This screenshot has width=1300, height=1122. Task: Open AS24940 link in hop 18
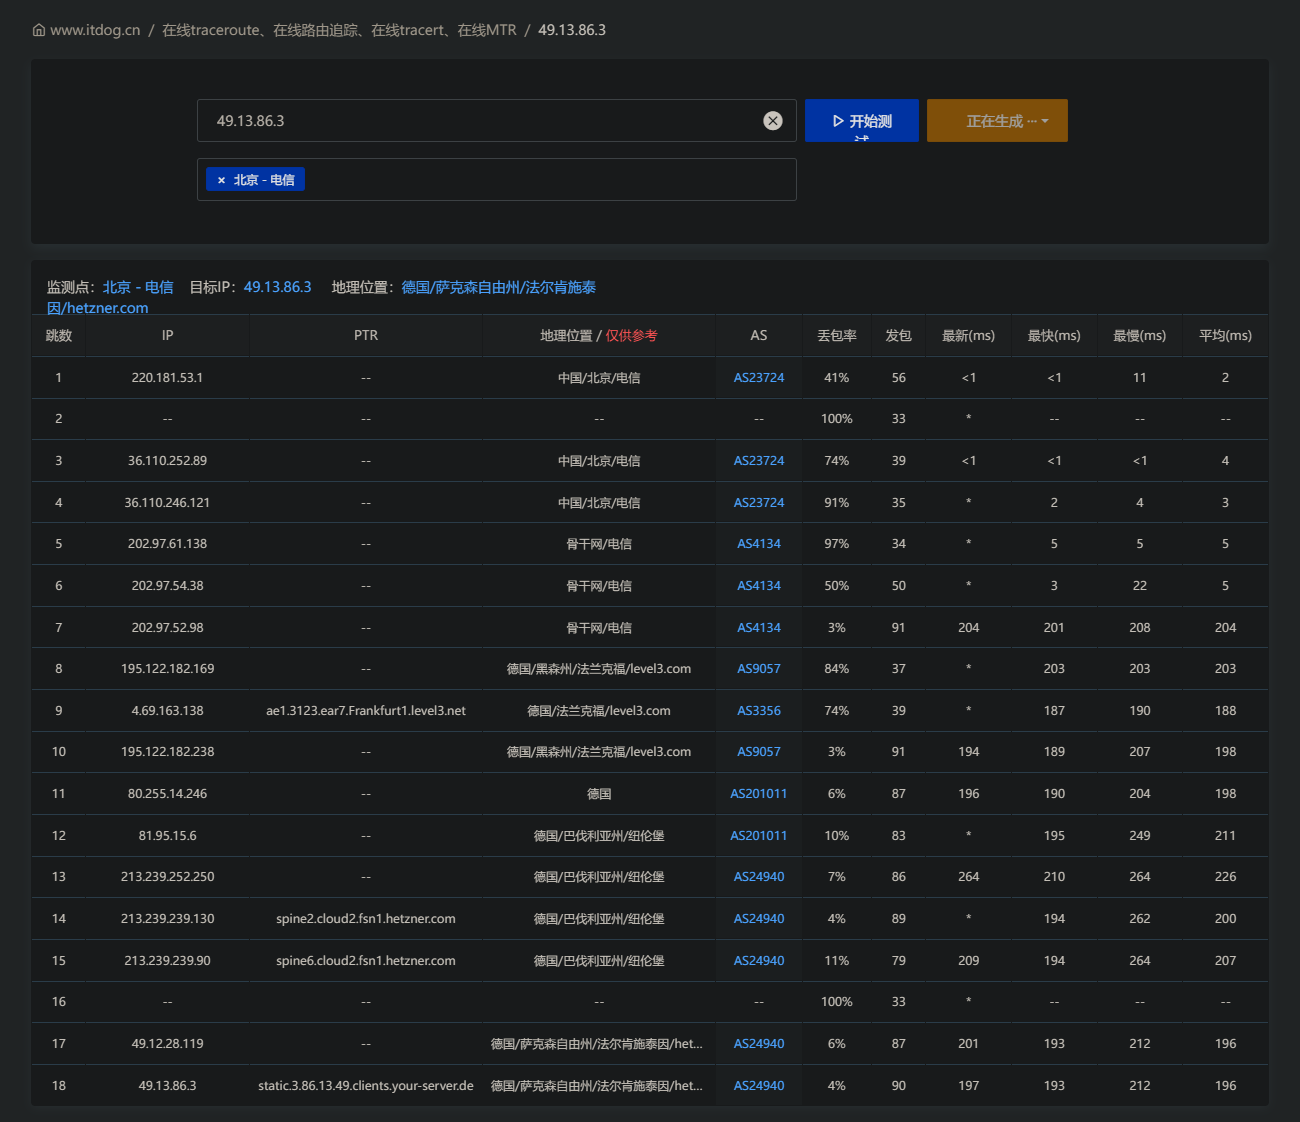[759, 1086]
